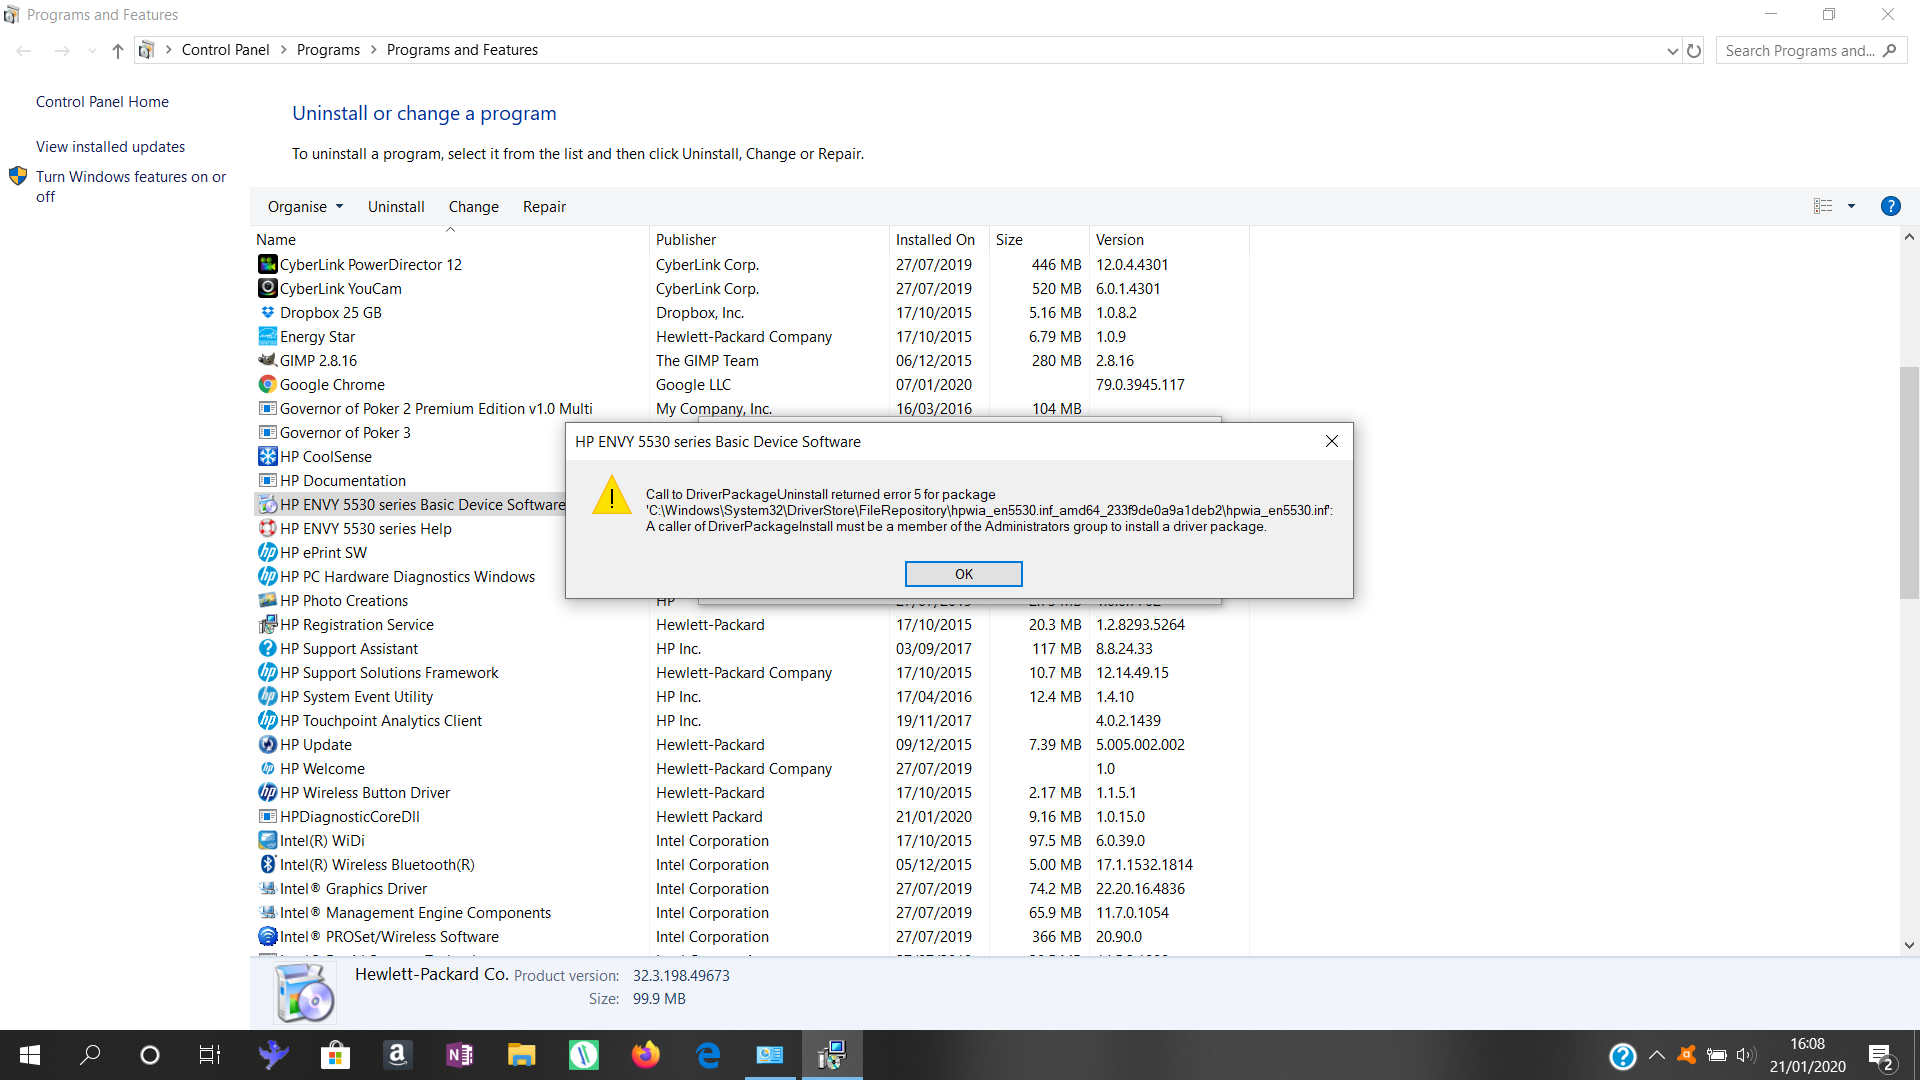Click the HP ENVY 5530 series Help icon
Viewport: 1920px width, 1080px height.
267,528
